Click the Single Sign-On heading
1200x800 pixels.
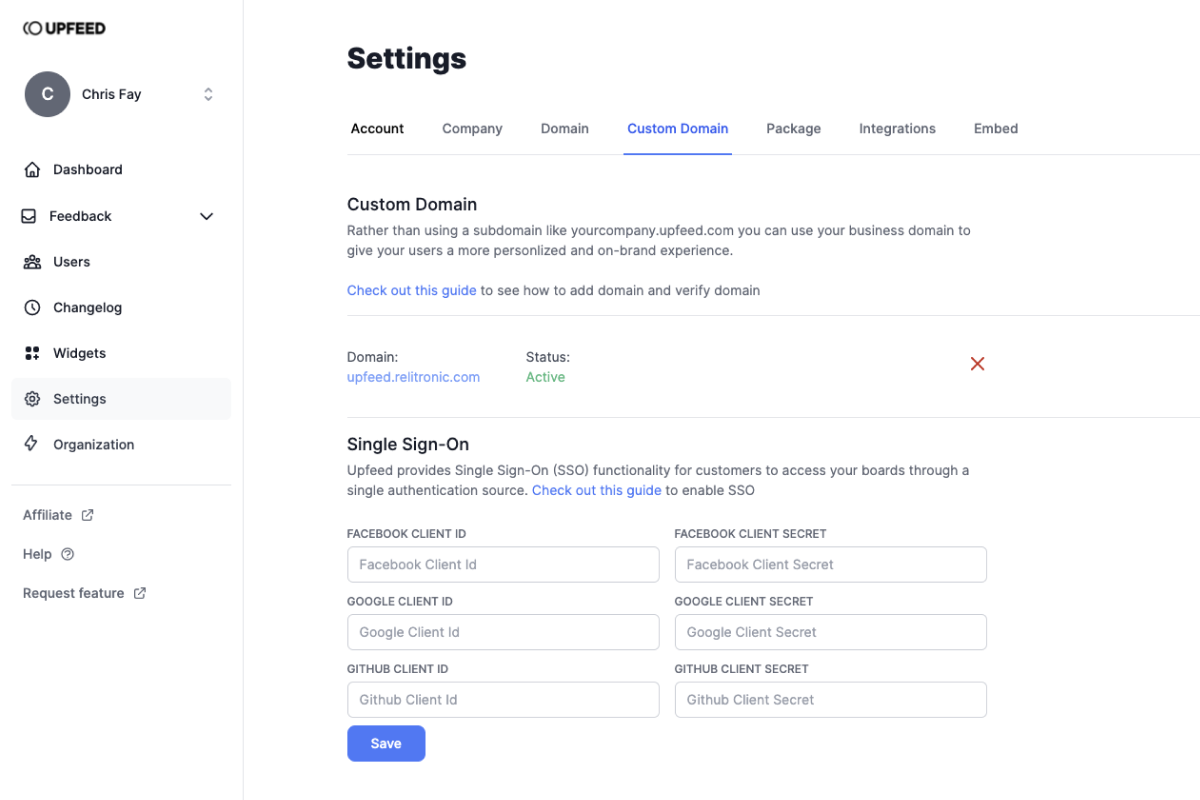tap(408, 444)
